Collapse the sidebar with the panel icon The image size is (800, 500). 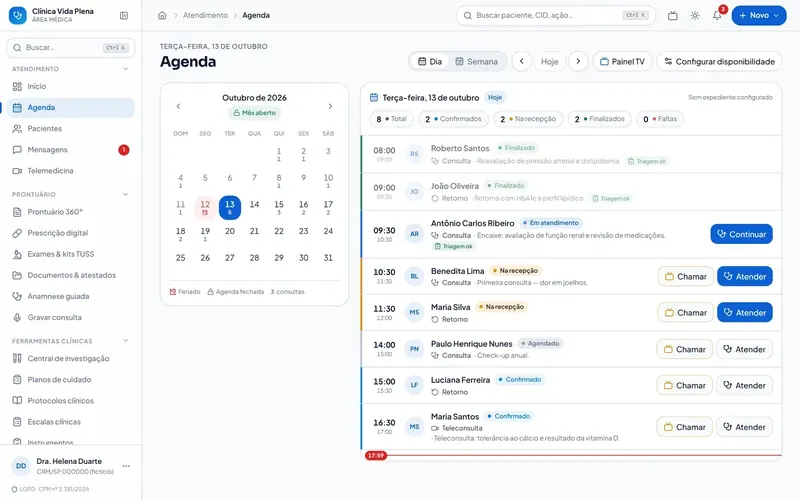(123, 15)
